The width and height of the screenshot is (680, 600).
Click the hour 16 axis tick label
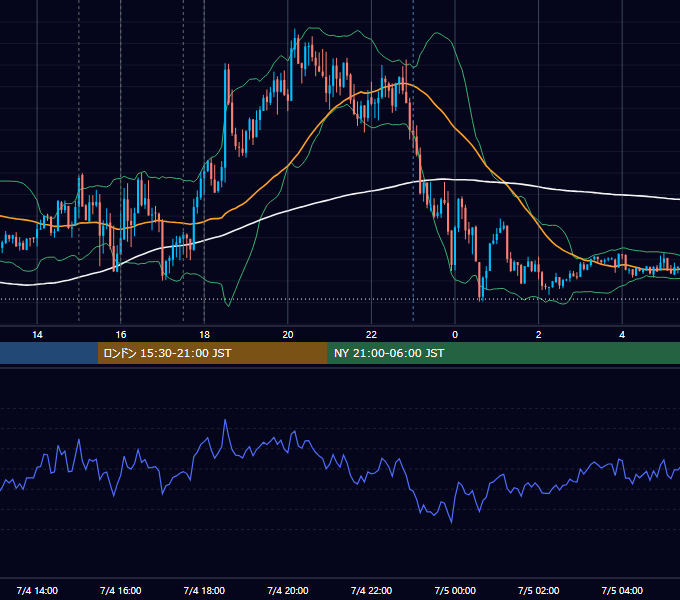click(x=121, y=335)
